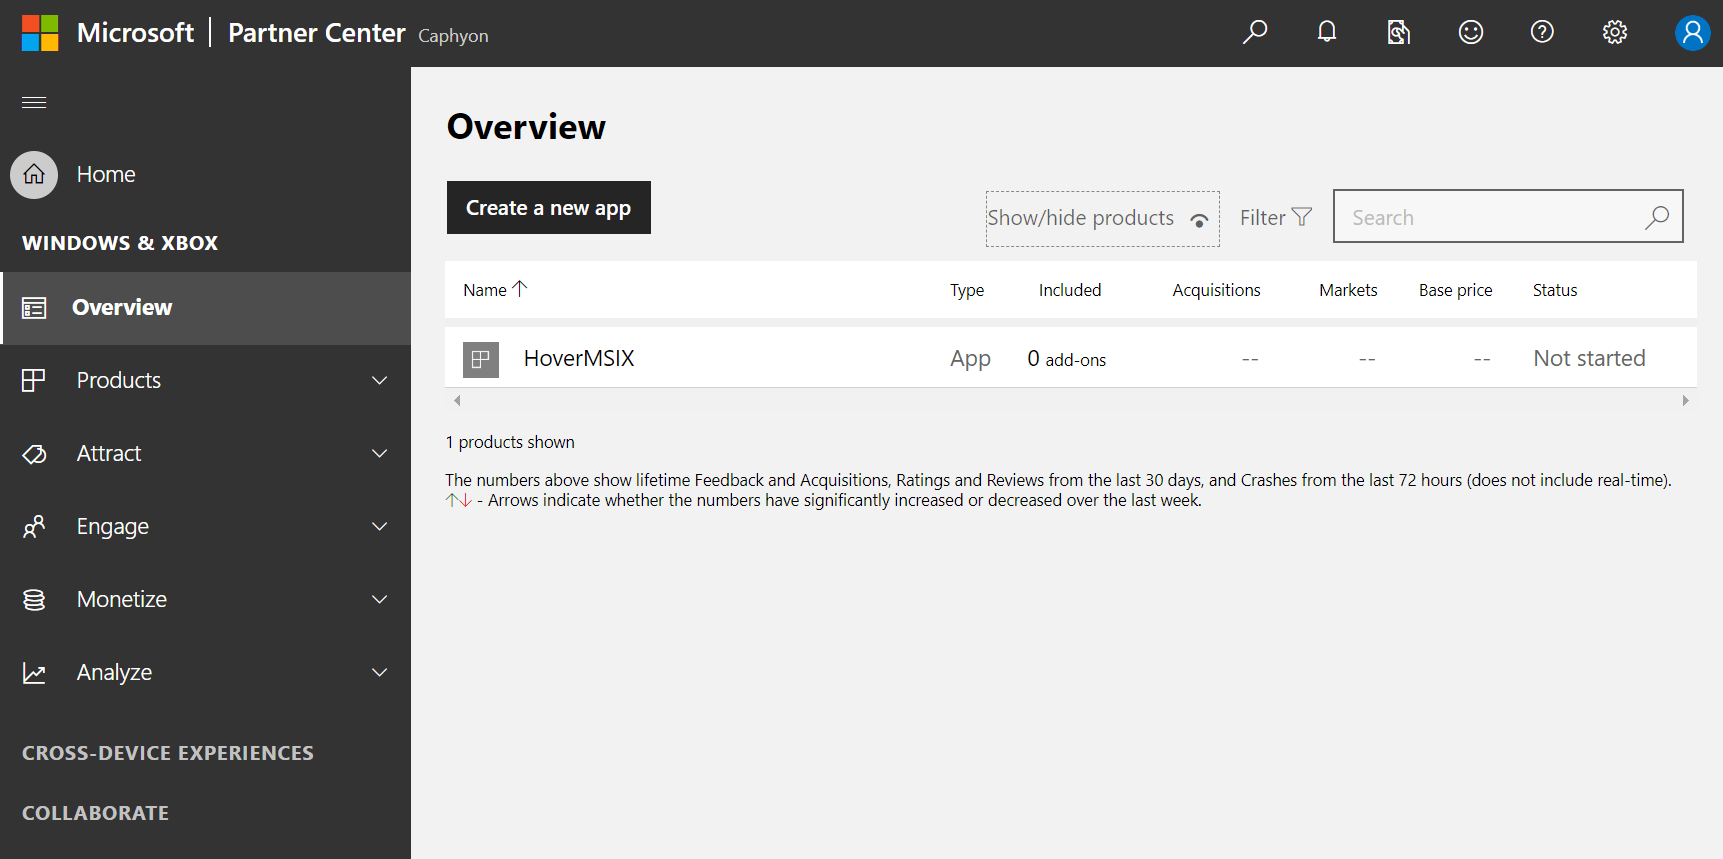This screenshot has width=1723, height=859.
Task: Click the Name sort arrow
Action: point(519,289)
